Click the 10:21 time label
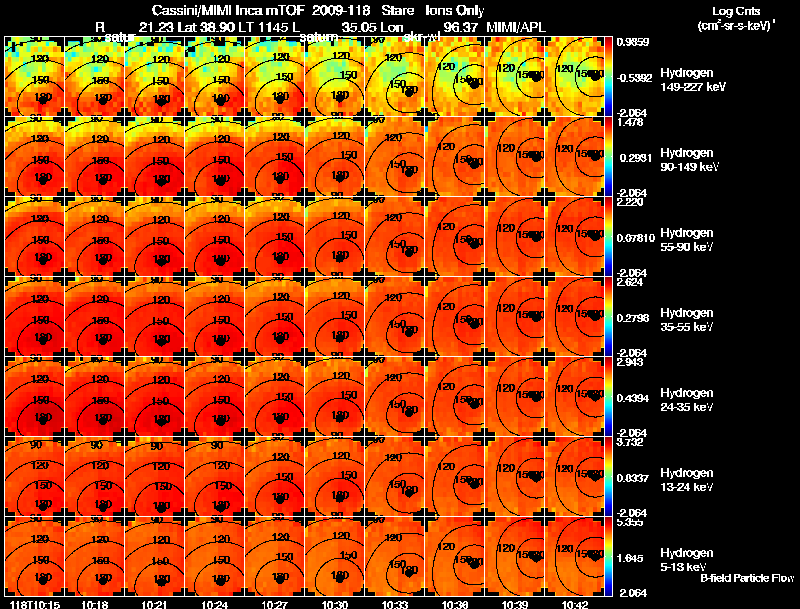Viewport: 800px width, 609px height. 154,604
